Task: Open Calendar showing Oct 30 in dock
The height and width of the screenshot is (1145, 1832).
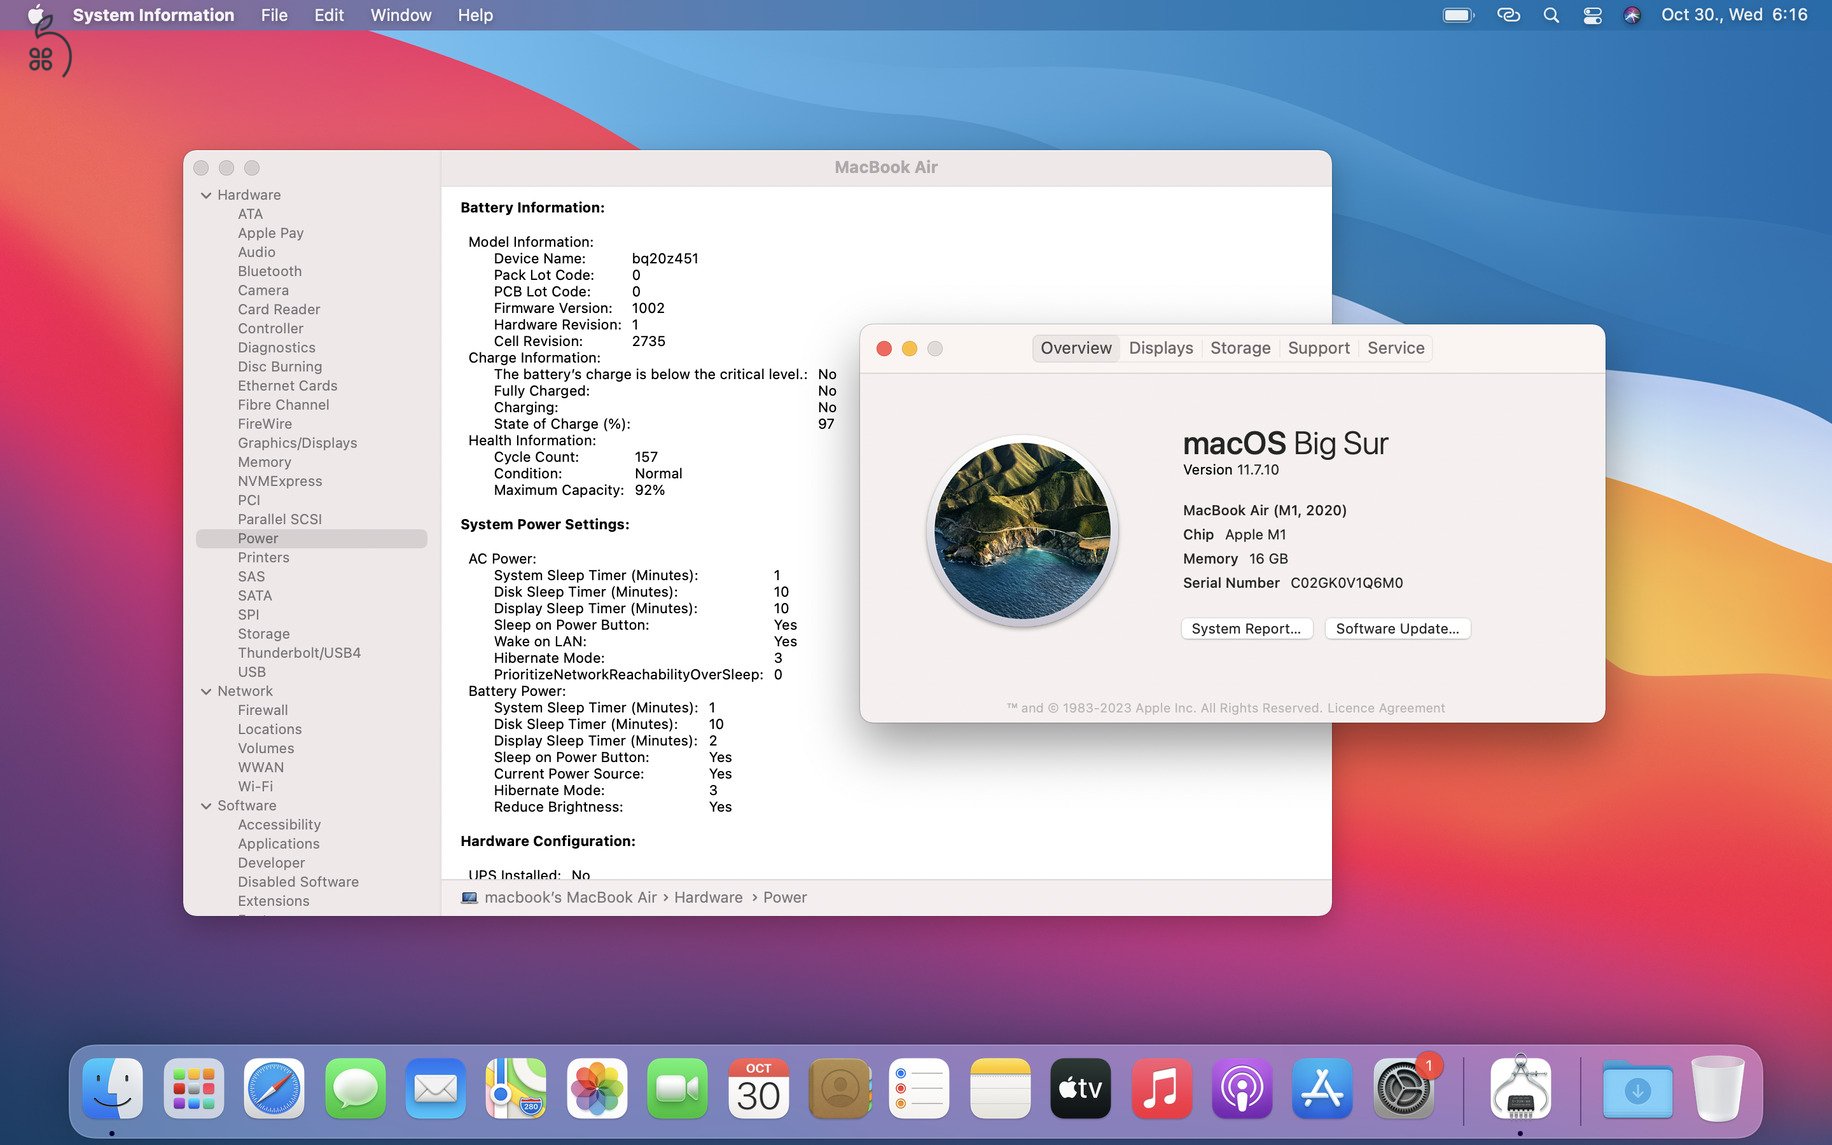Action: pyautogui.click(x=758, y=1088)
